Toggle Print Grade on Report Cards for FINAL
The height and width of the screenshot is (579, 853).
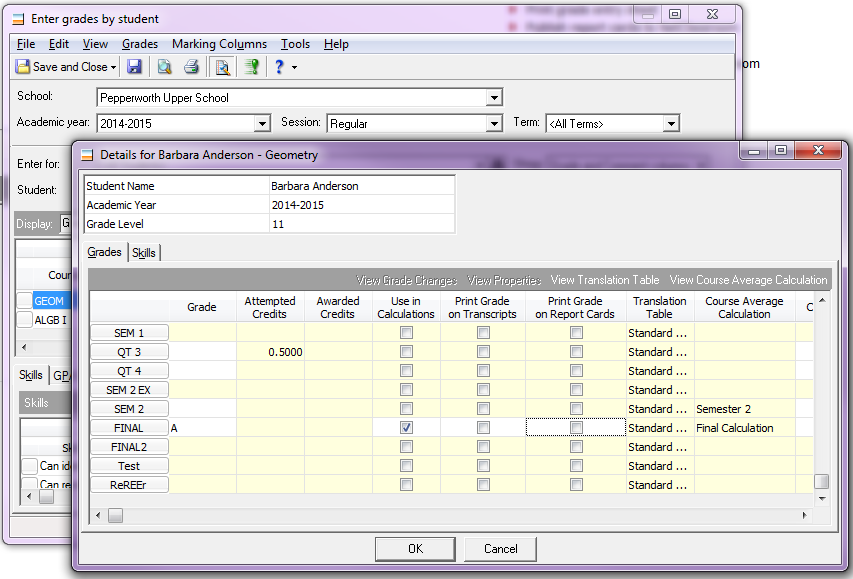(x=576, y=428)
